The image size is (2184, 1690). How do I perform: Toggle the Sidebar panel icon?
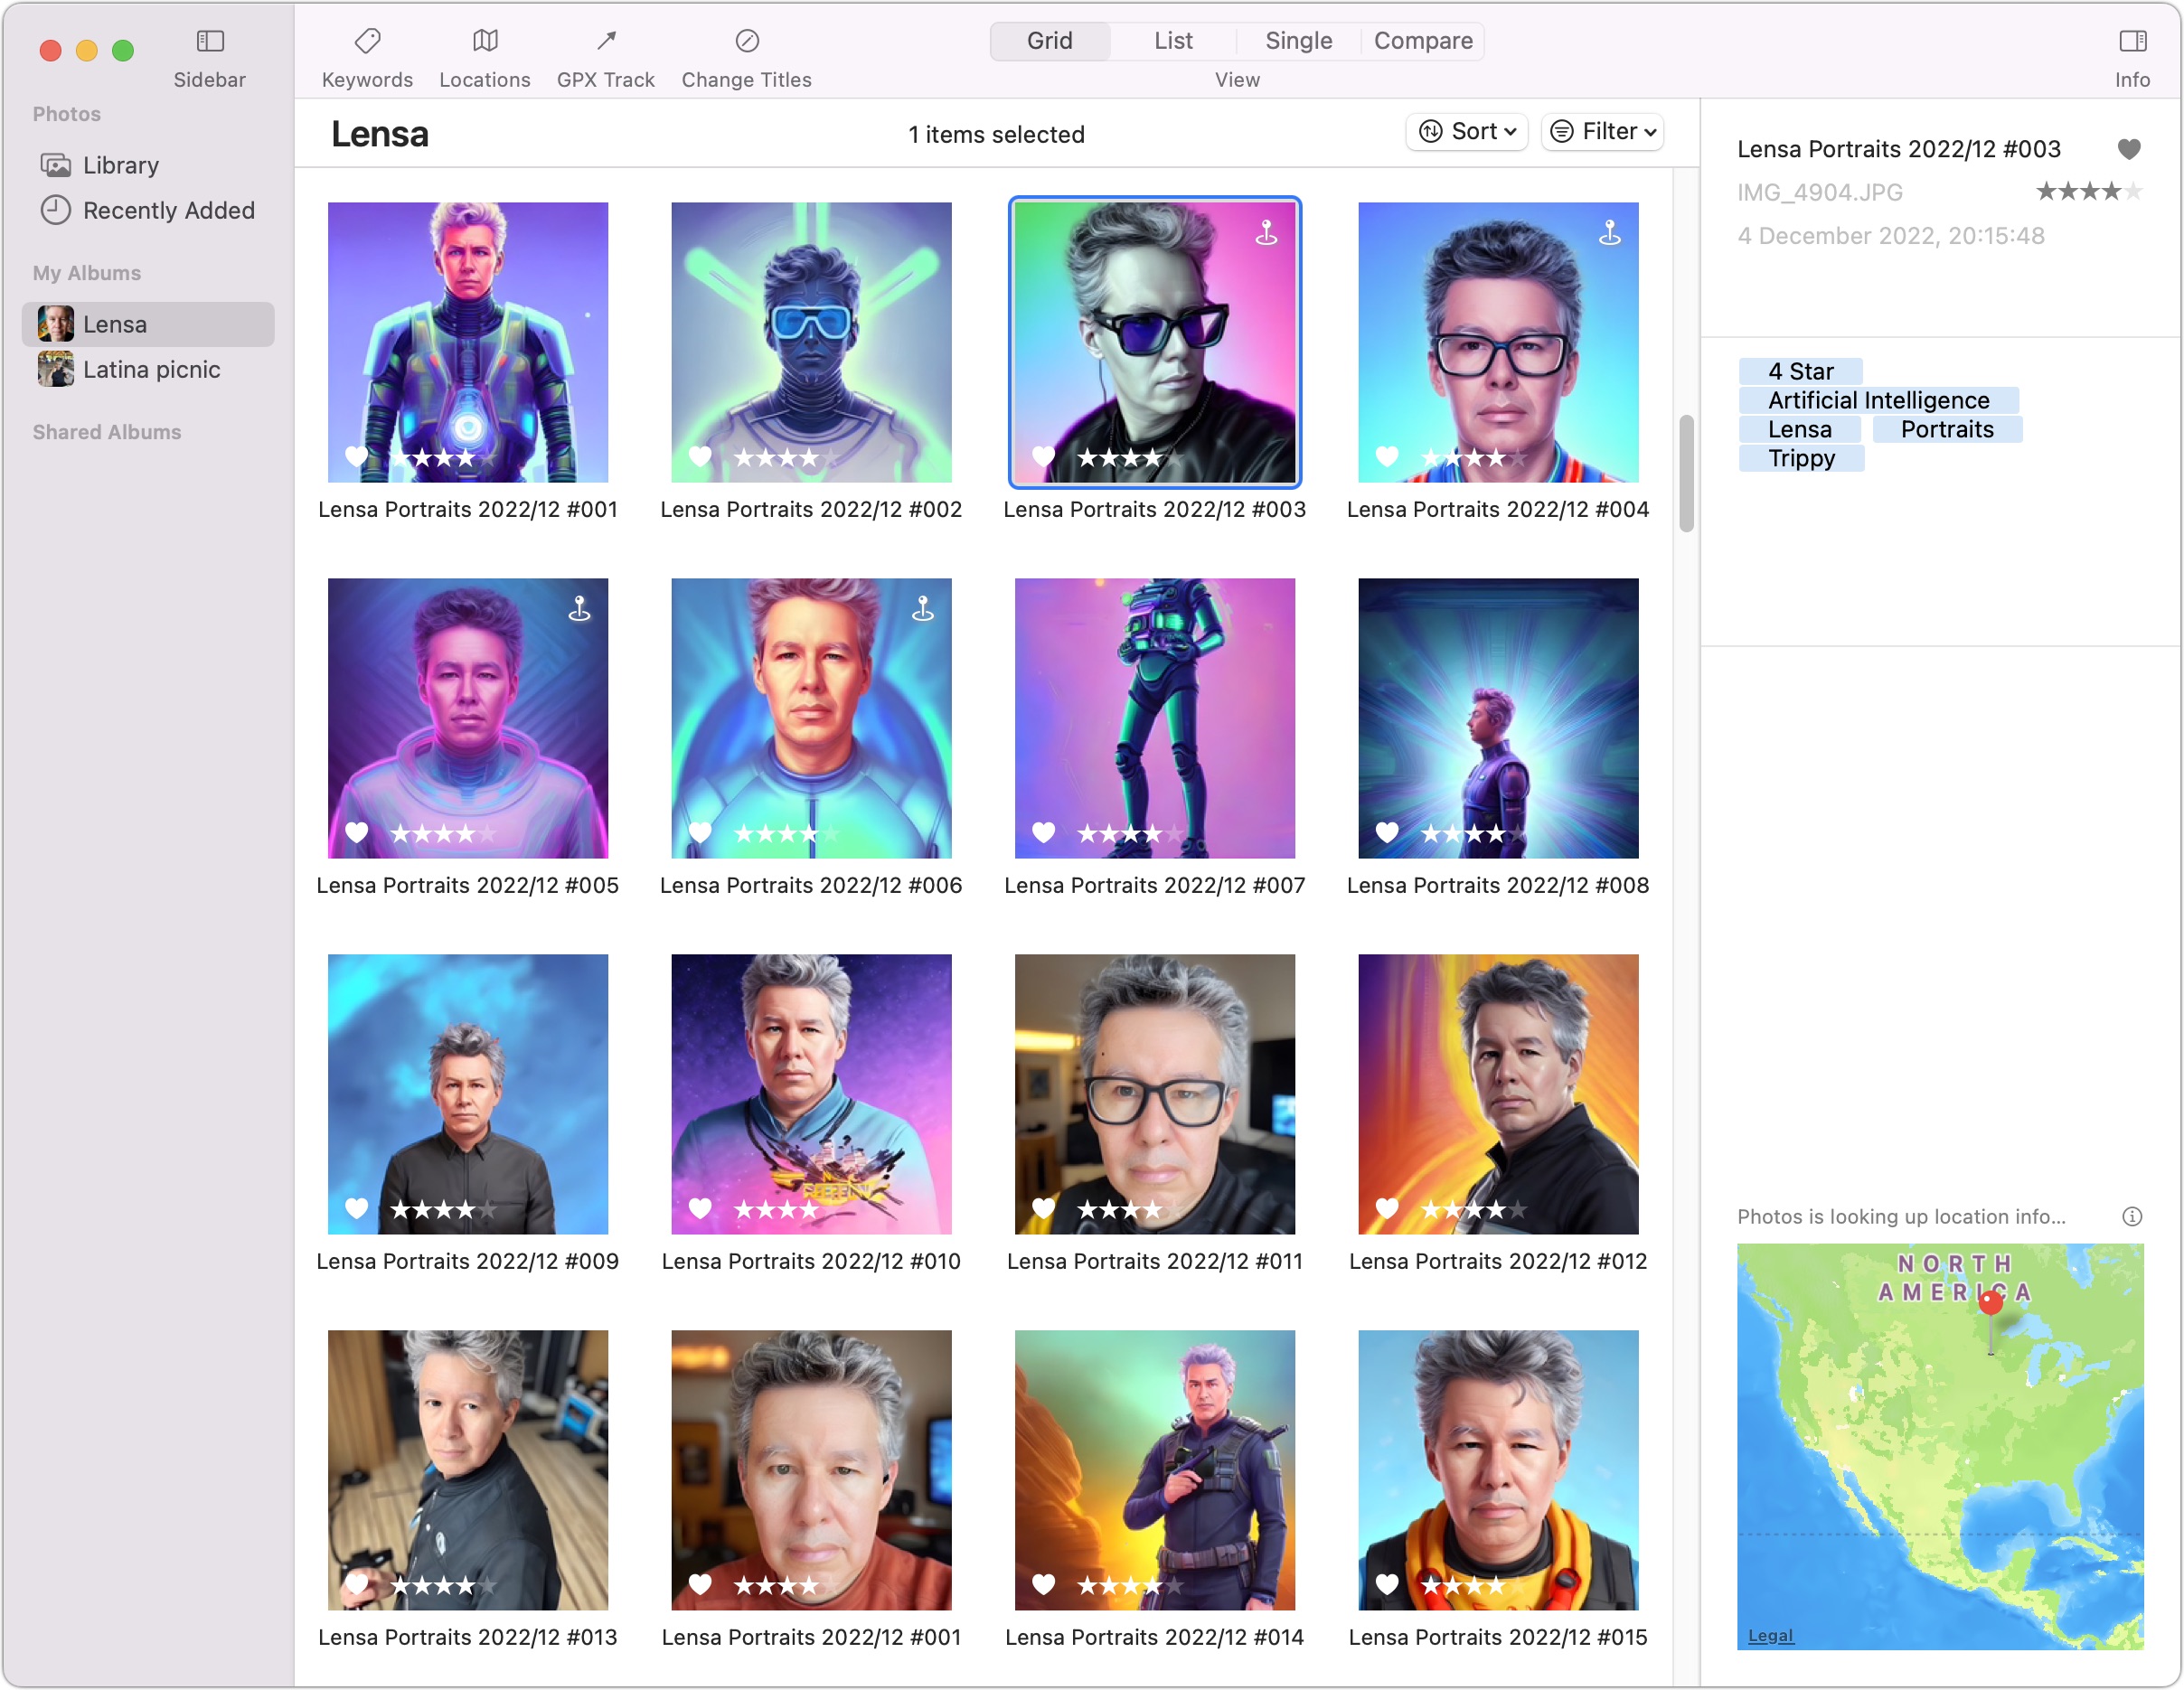coord(210,41)
